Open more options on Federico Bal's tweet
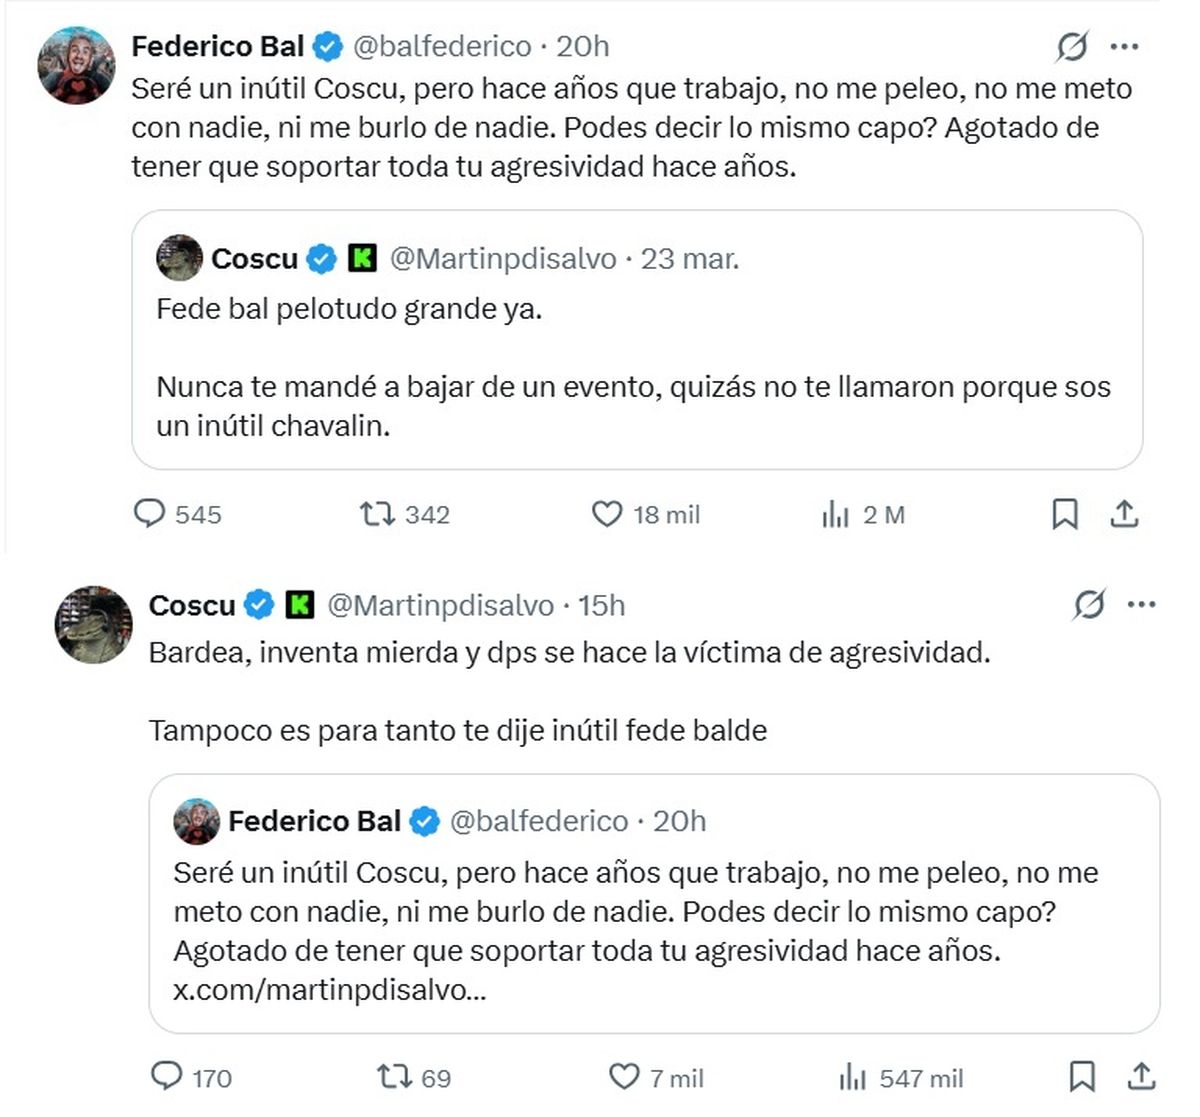This screenshot has height=1117, width=1200. coord(1125,46)
